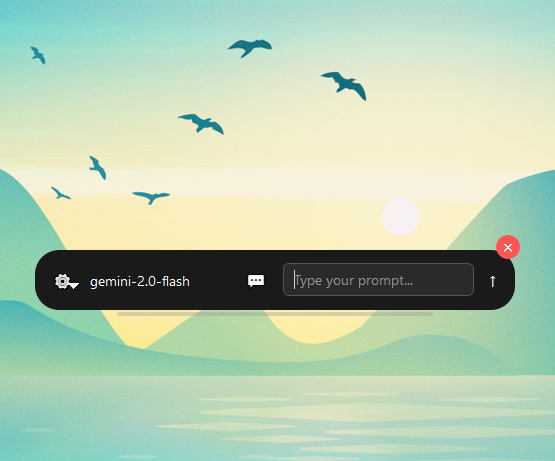555x461 pixels.
Task: Close the prompt bar with red X
Action: click(508, 247)
